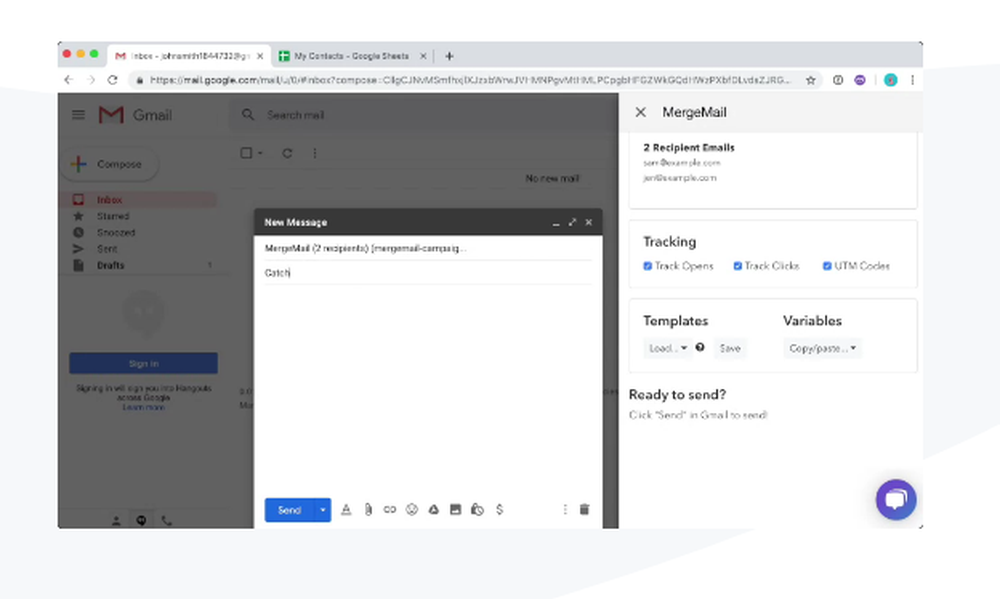Click the Gmail logo

[135, 115]
